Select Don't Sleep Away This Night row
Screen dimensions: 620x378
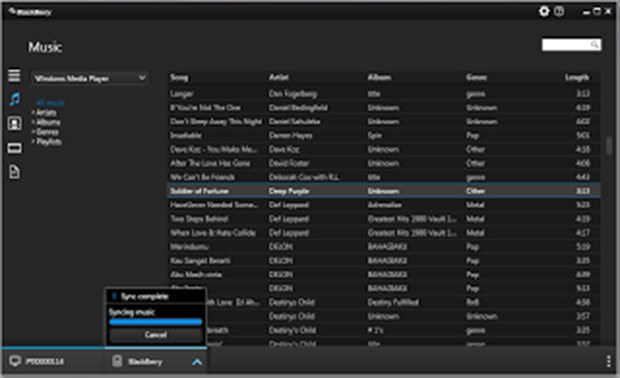(x=384, y=121)
